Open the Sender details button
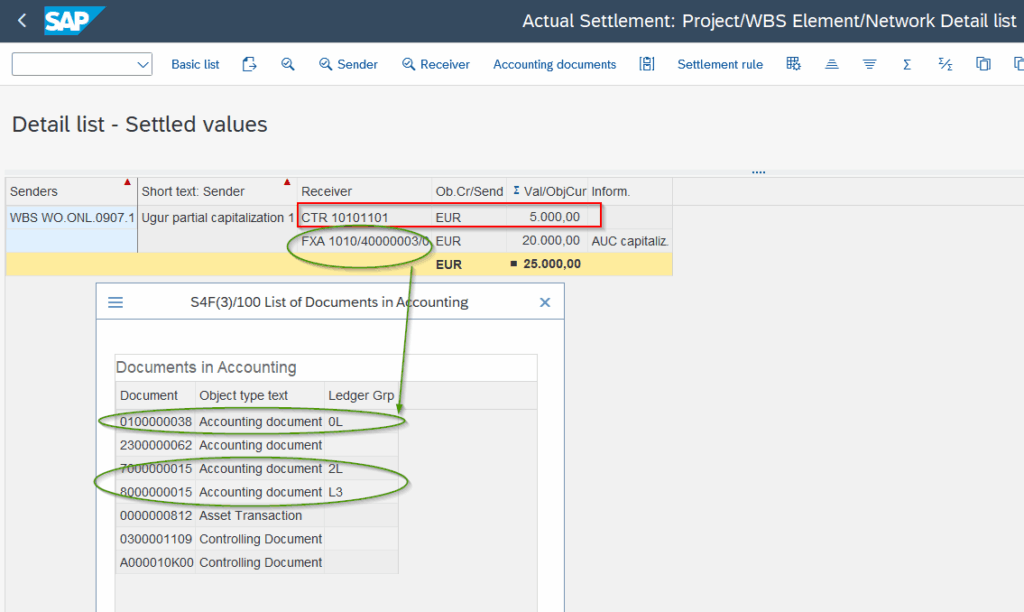The height and width of the screenshot is (612, 1024). 348,64
